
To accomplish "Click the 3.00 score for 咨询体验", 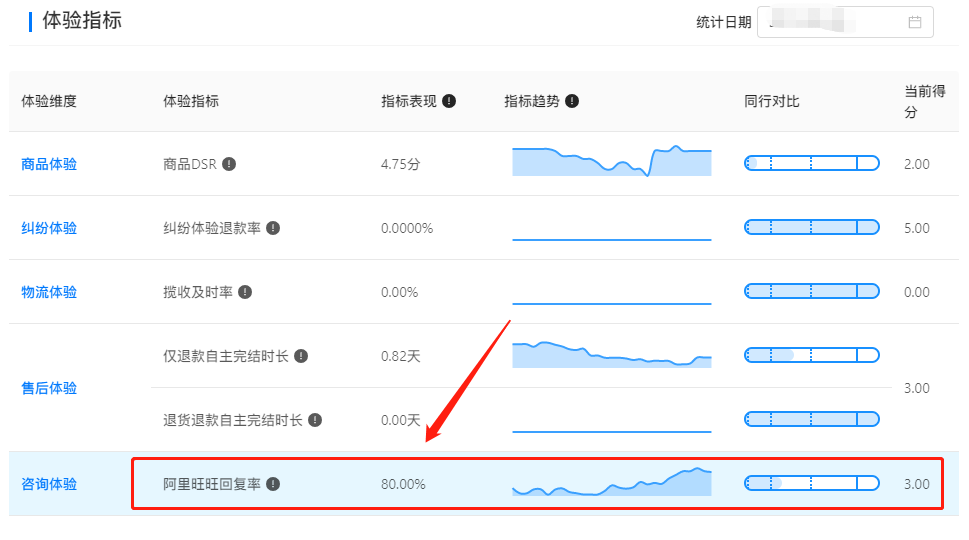I will [x=916, y=484].
